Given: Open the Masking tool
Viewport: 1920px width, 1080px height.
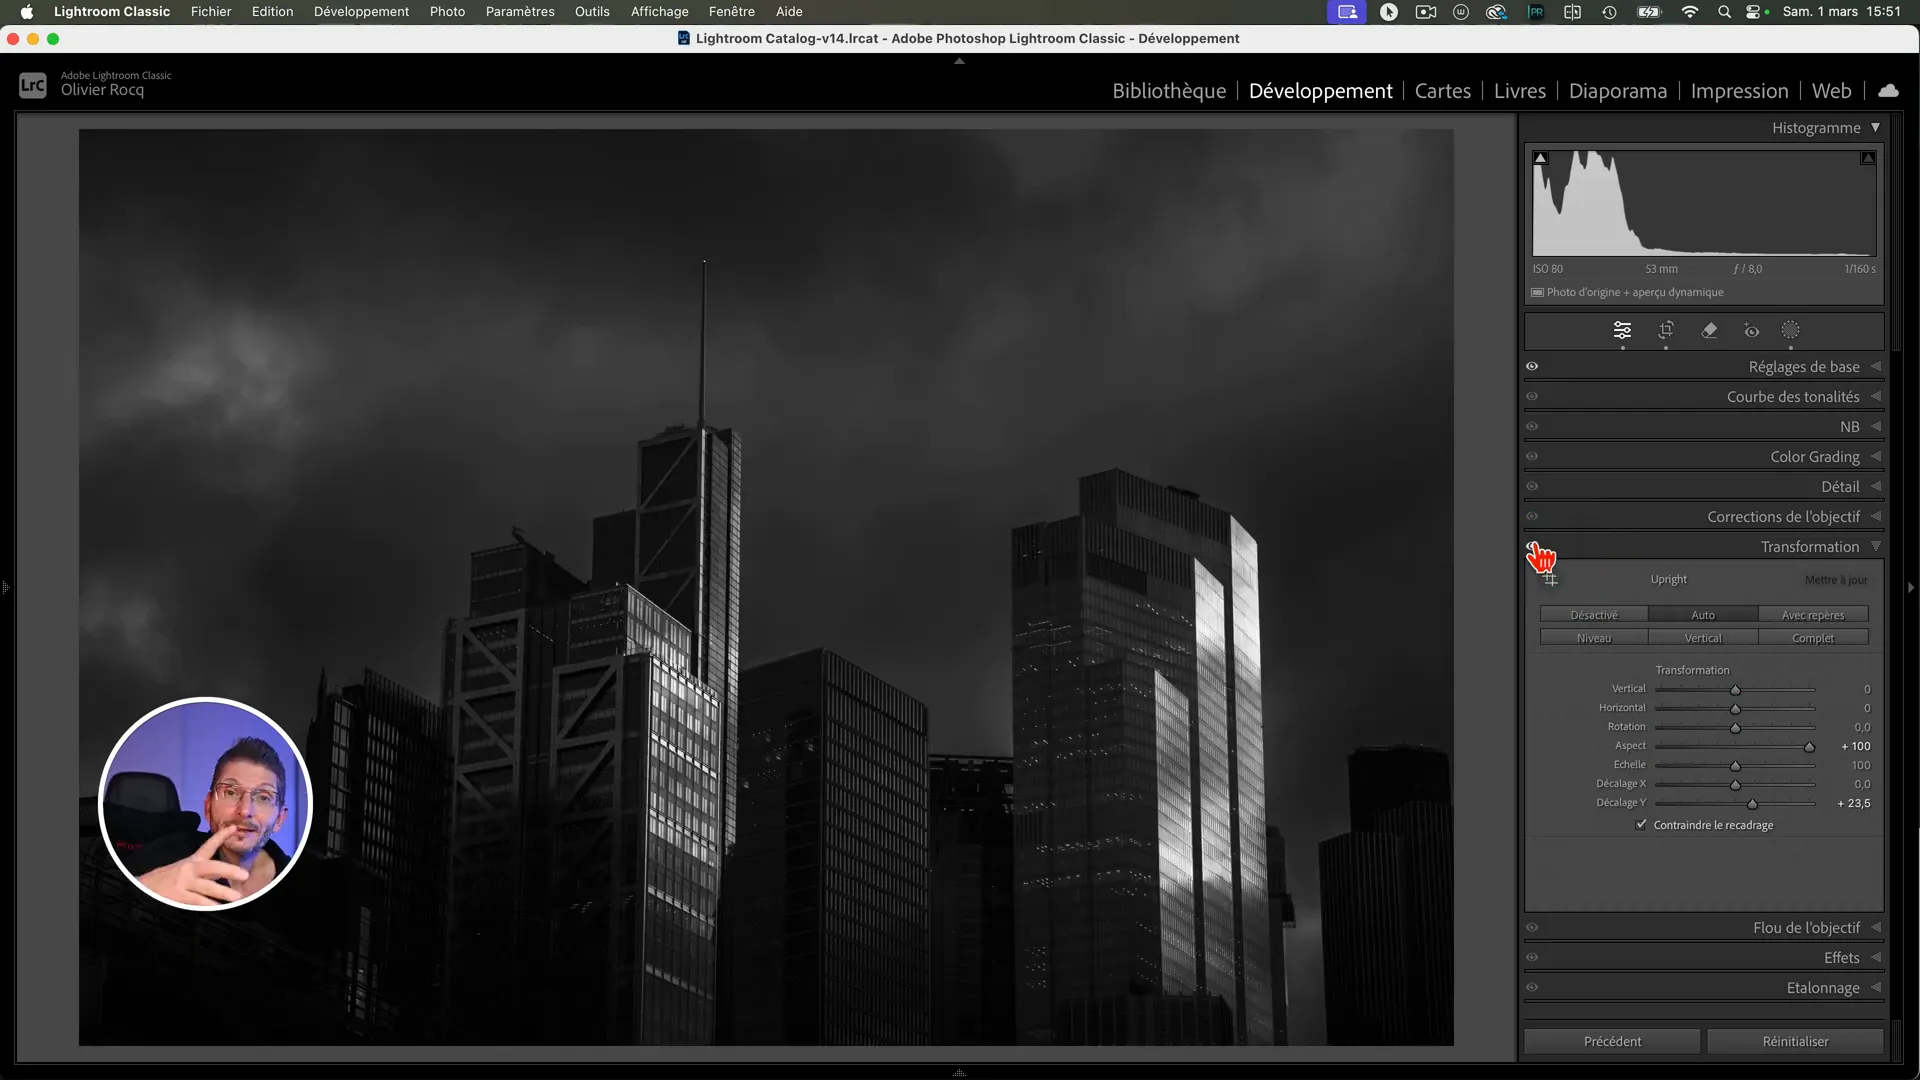Looking at the screenshot, I should 1790,330.
